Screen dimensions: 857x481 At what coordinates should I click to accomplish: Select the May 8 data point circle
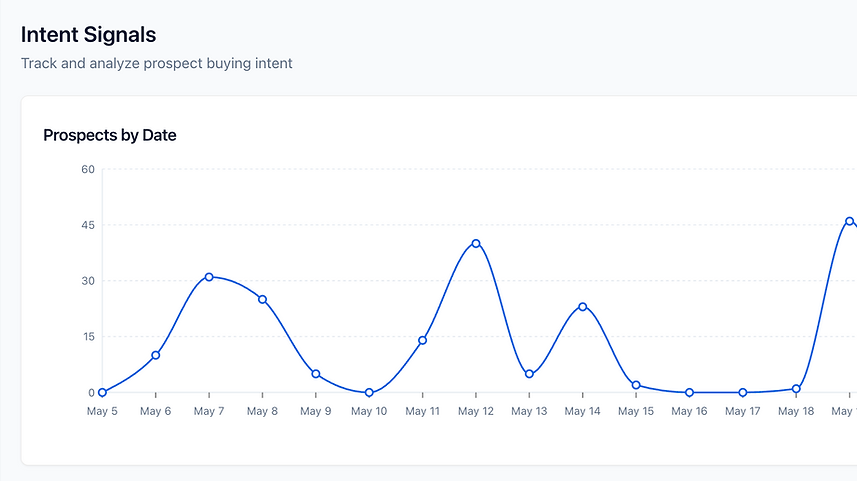point(263,299)
